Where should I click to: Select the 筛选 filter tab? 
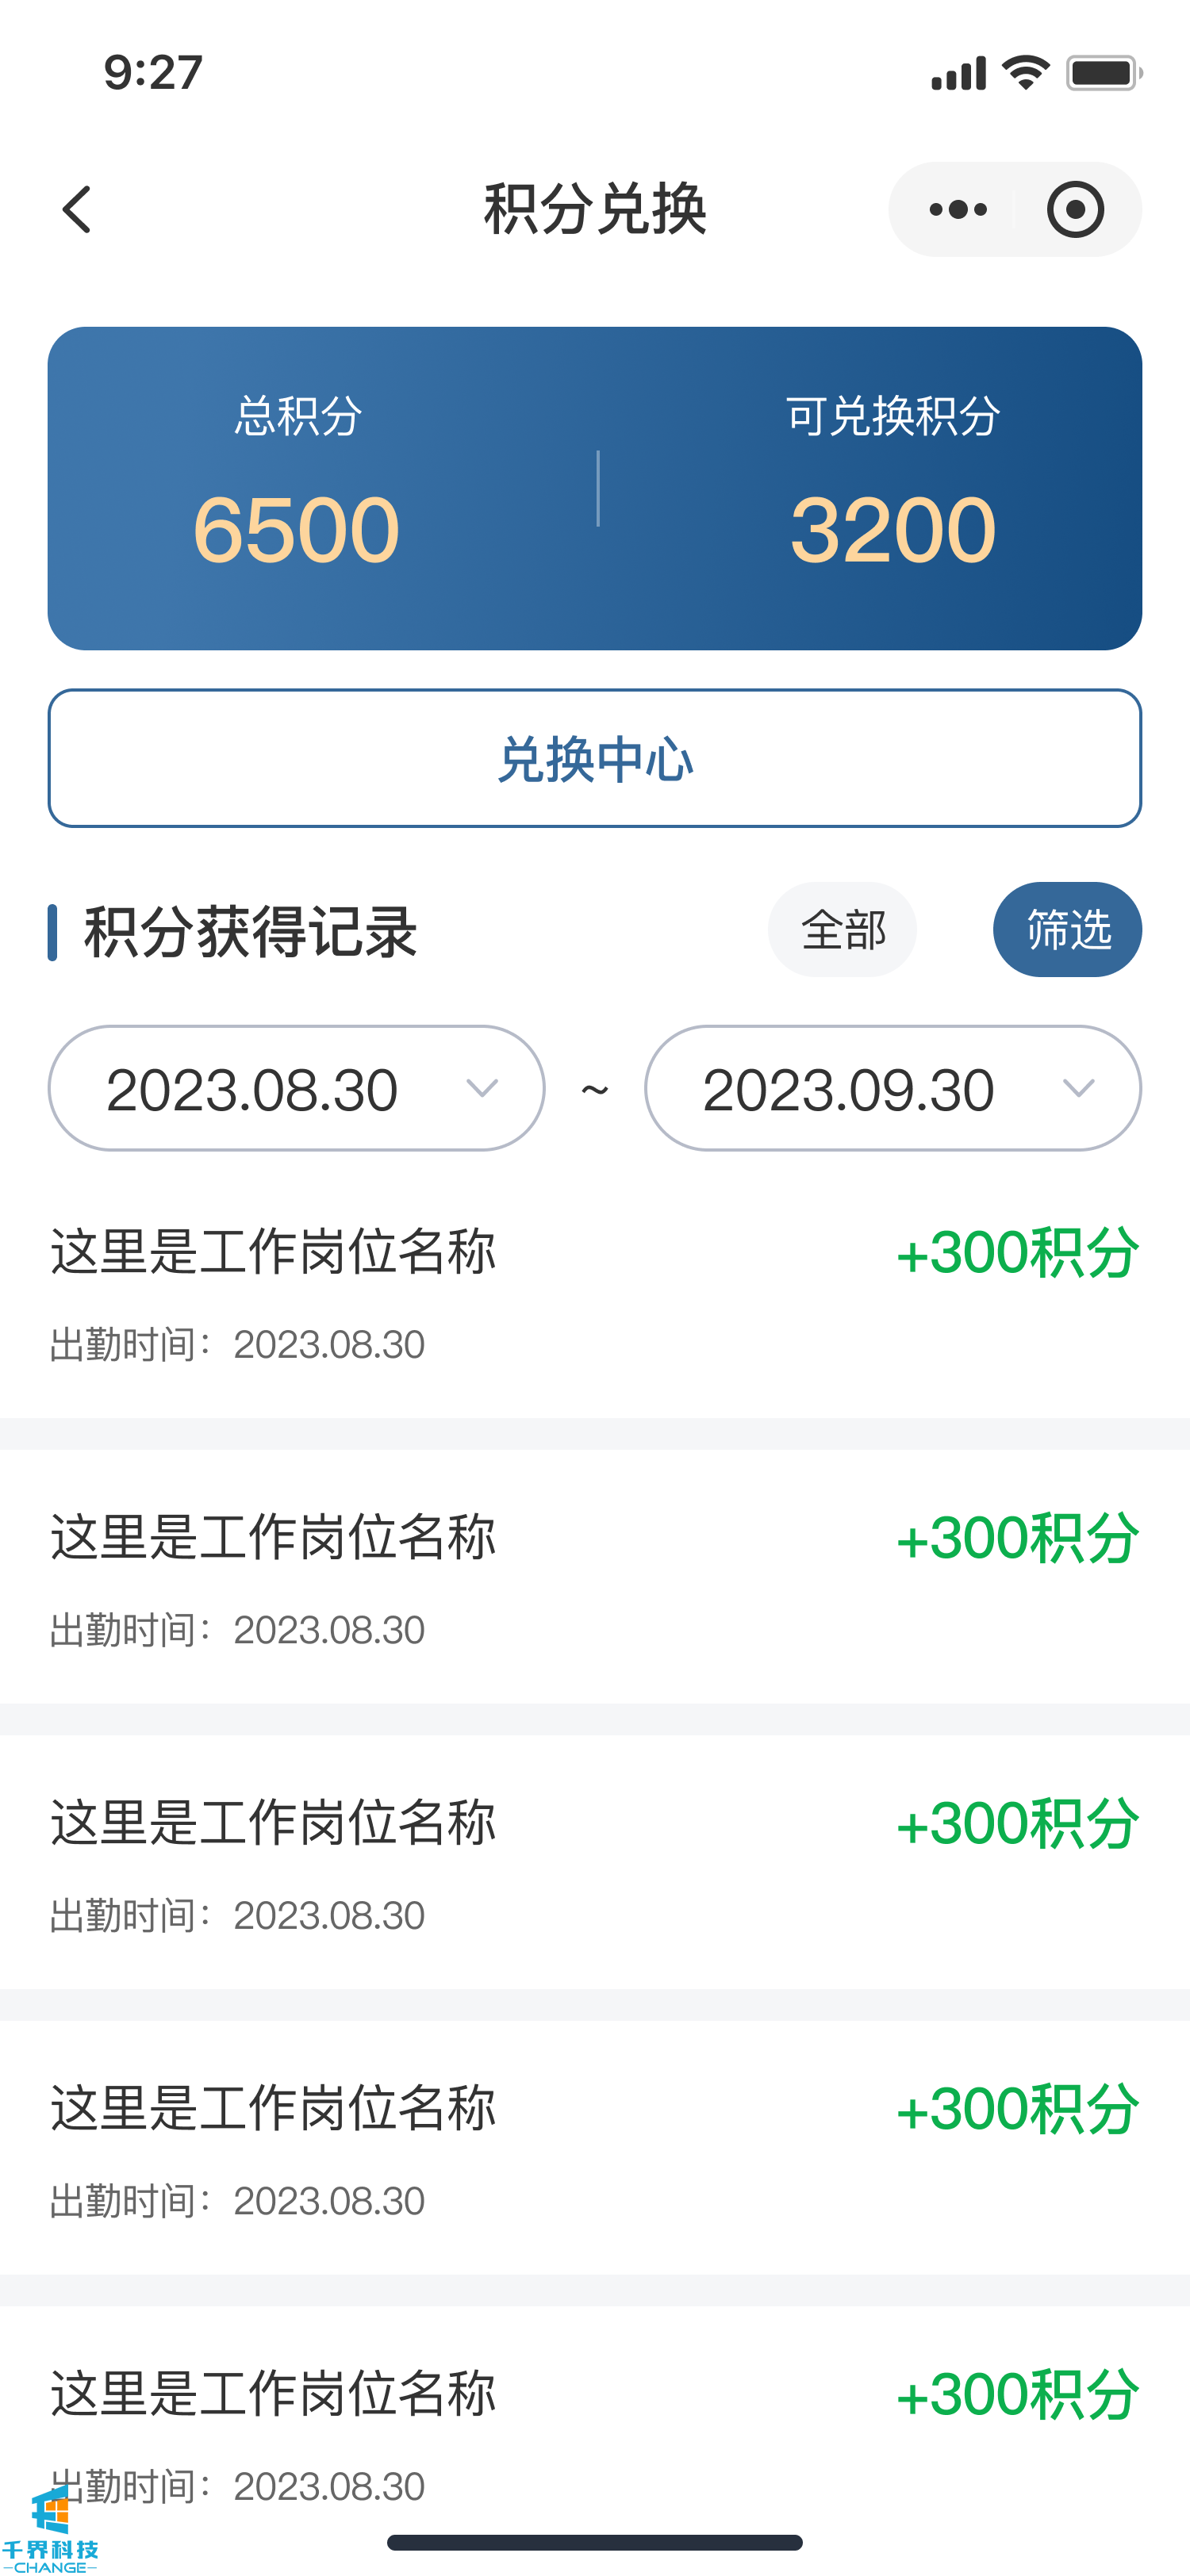pos(1067,930)
